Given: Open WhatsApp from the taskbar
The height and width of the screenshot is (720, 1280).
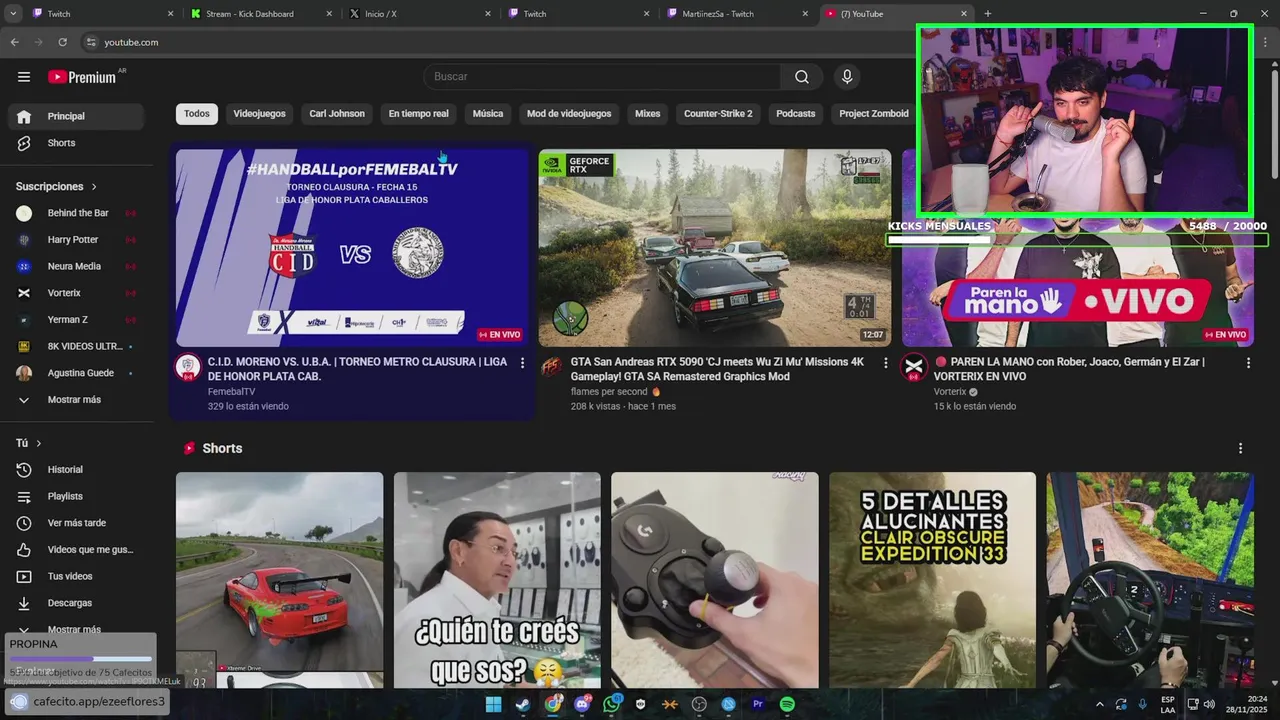Looking at the screenshot, I should (x=611, y=704).
